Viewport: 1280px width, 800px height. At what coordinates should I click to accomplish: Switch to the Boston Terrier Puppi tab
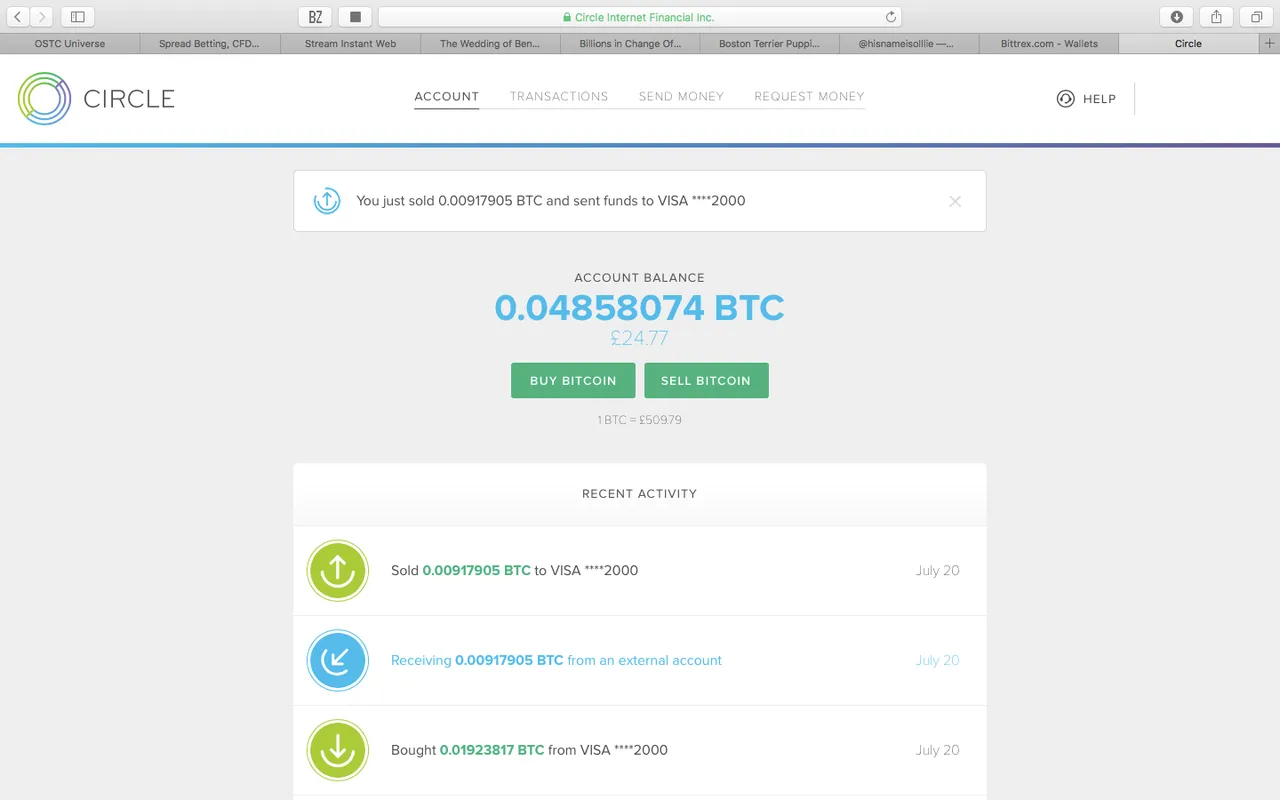point(770,44)
